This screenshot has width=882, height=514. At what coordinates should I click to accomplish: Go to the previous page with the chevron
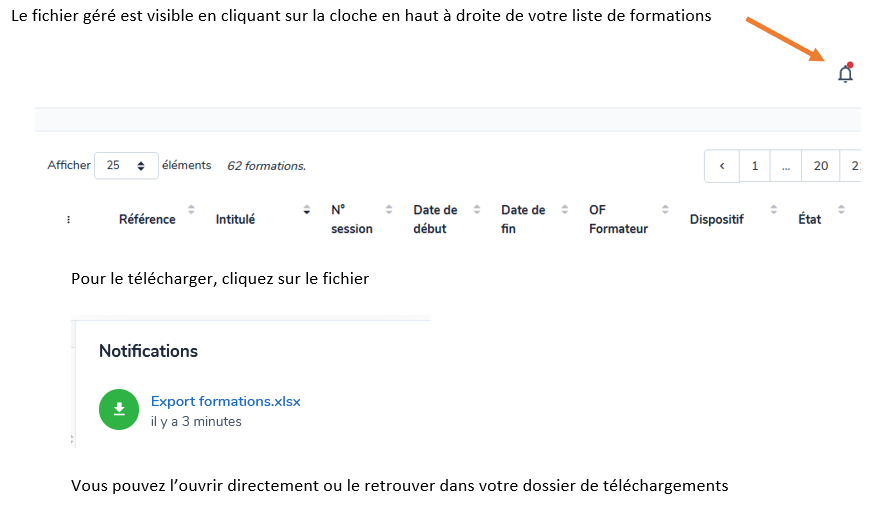[721, 166]
